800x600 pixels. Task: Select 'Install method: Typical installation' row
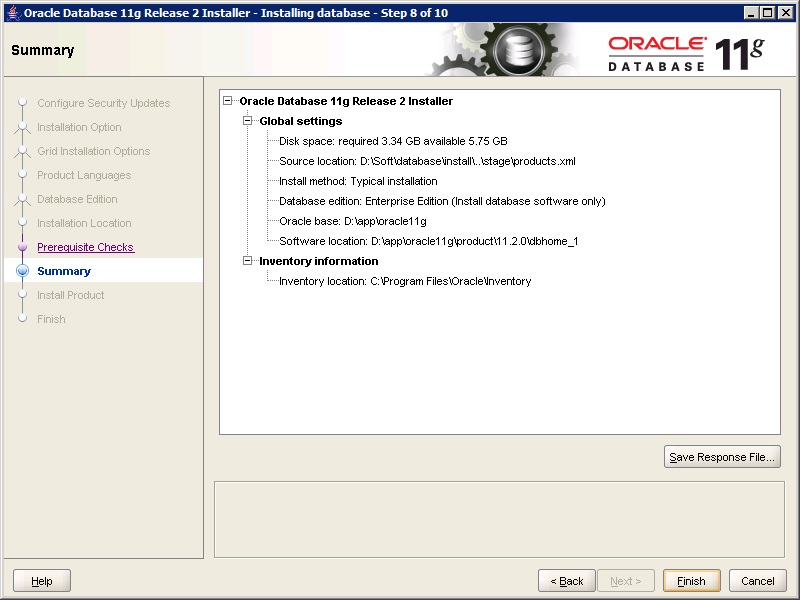358,181
